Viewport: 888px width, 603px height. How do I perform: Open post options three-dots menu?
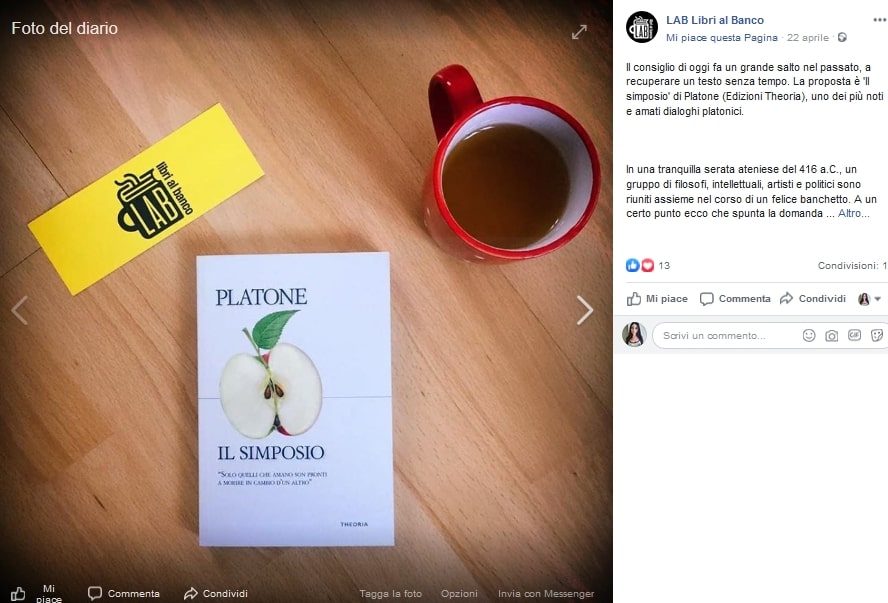(880, 20)
